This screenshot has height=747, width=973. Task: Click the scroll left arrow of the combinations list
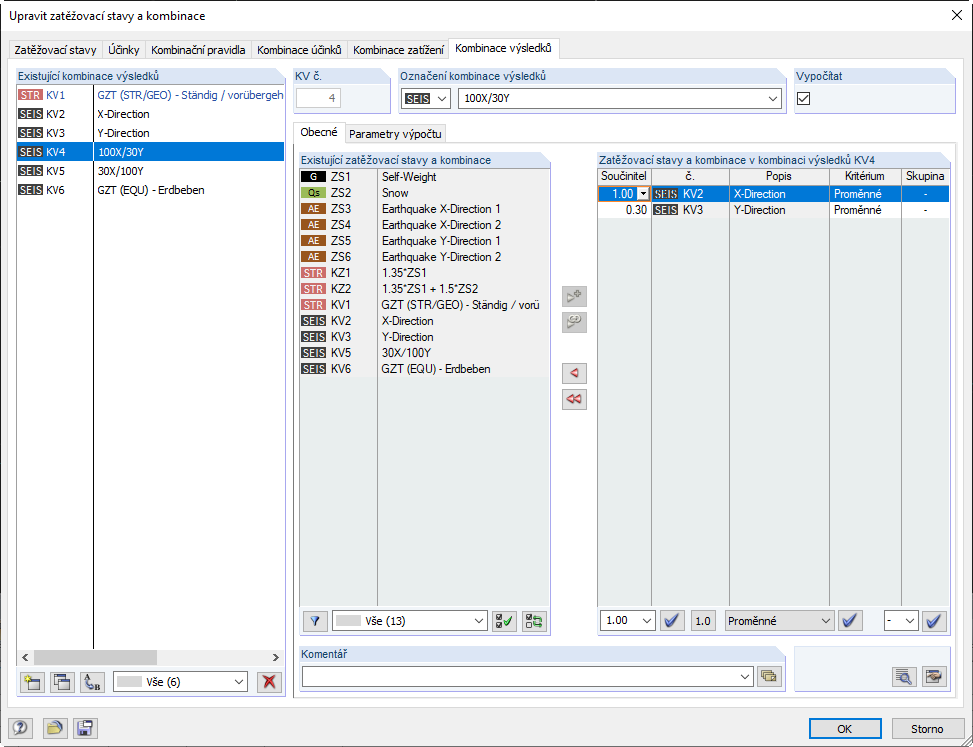(x=25, y=658)
